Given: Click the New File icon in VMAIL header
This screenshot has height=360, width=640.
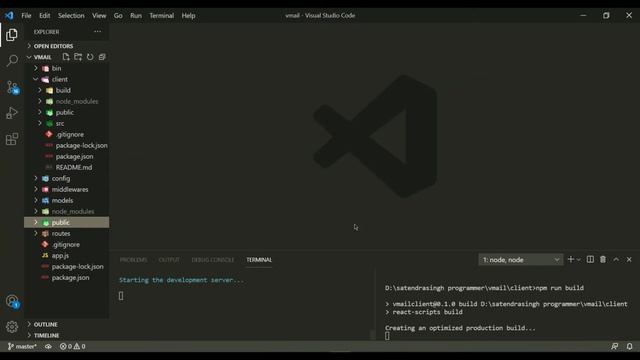Looking at the screenshot, I should pos(66,57).
